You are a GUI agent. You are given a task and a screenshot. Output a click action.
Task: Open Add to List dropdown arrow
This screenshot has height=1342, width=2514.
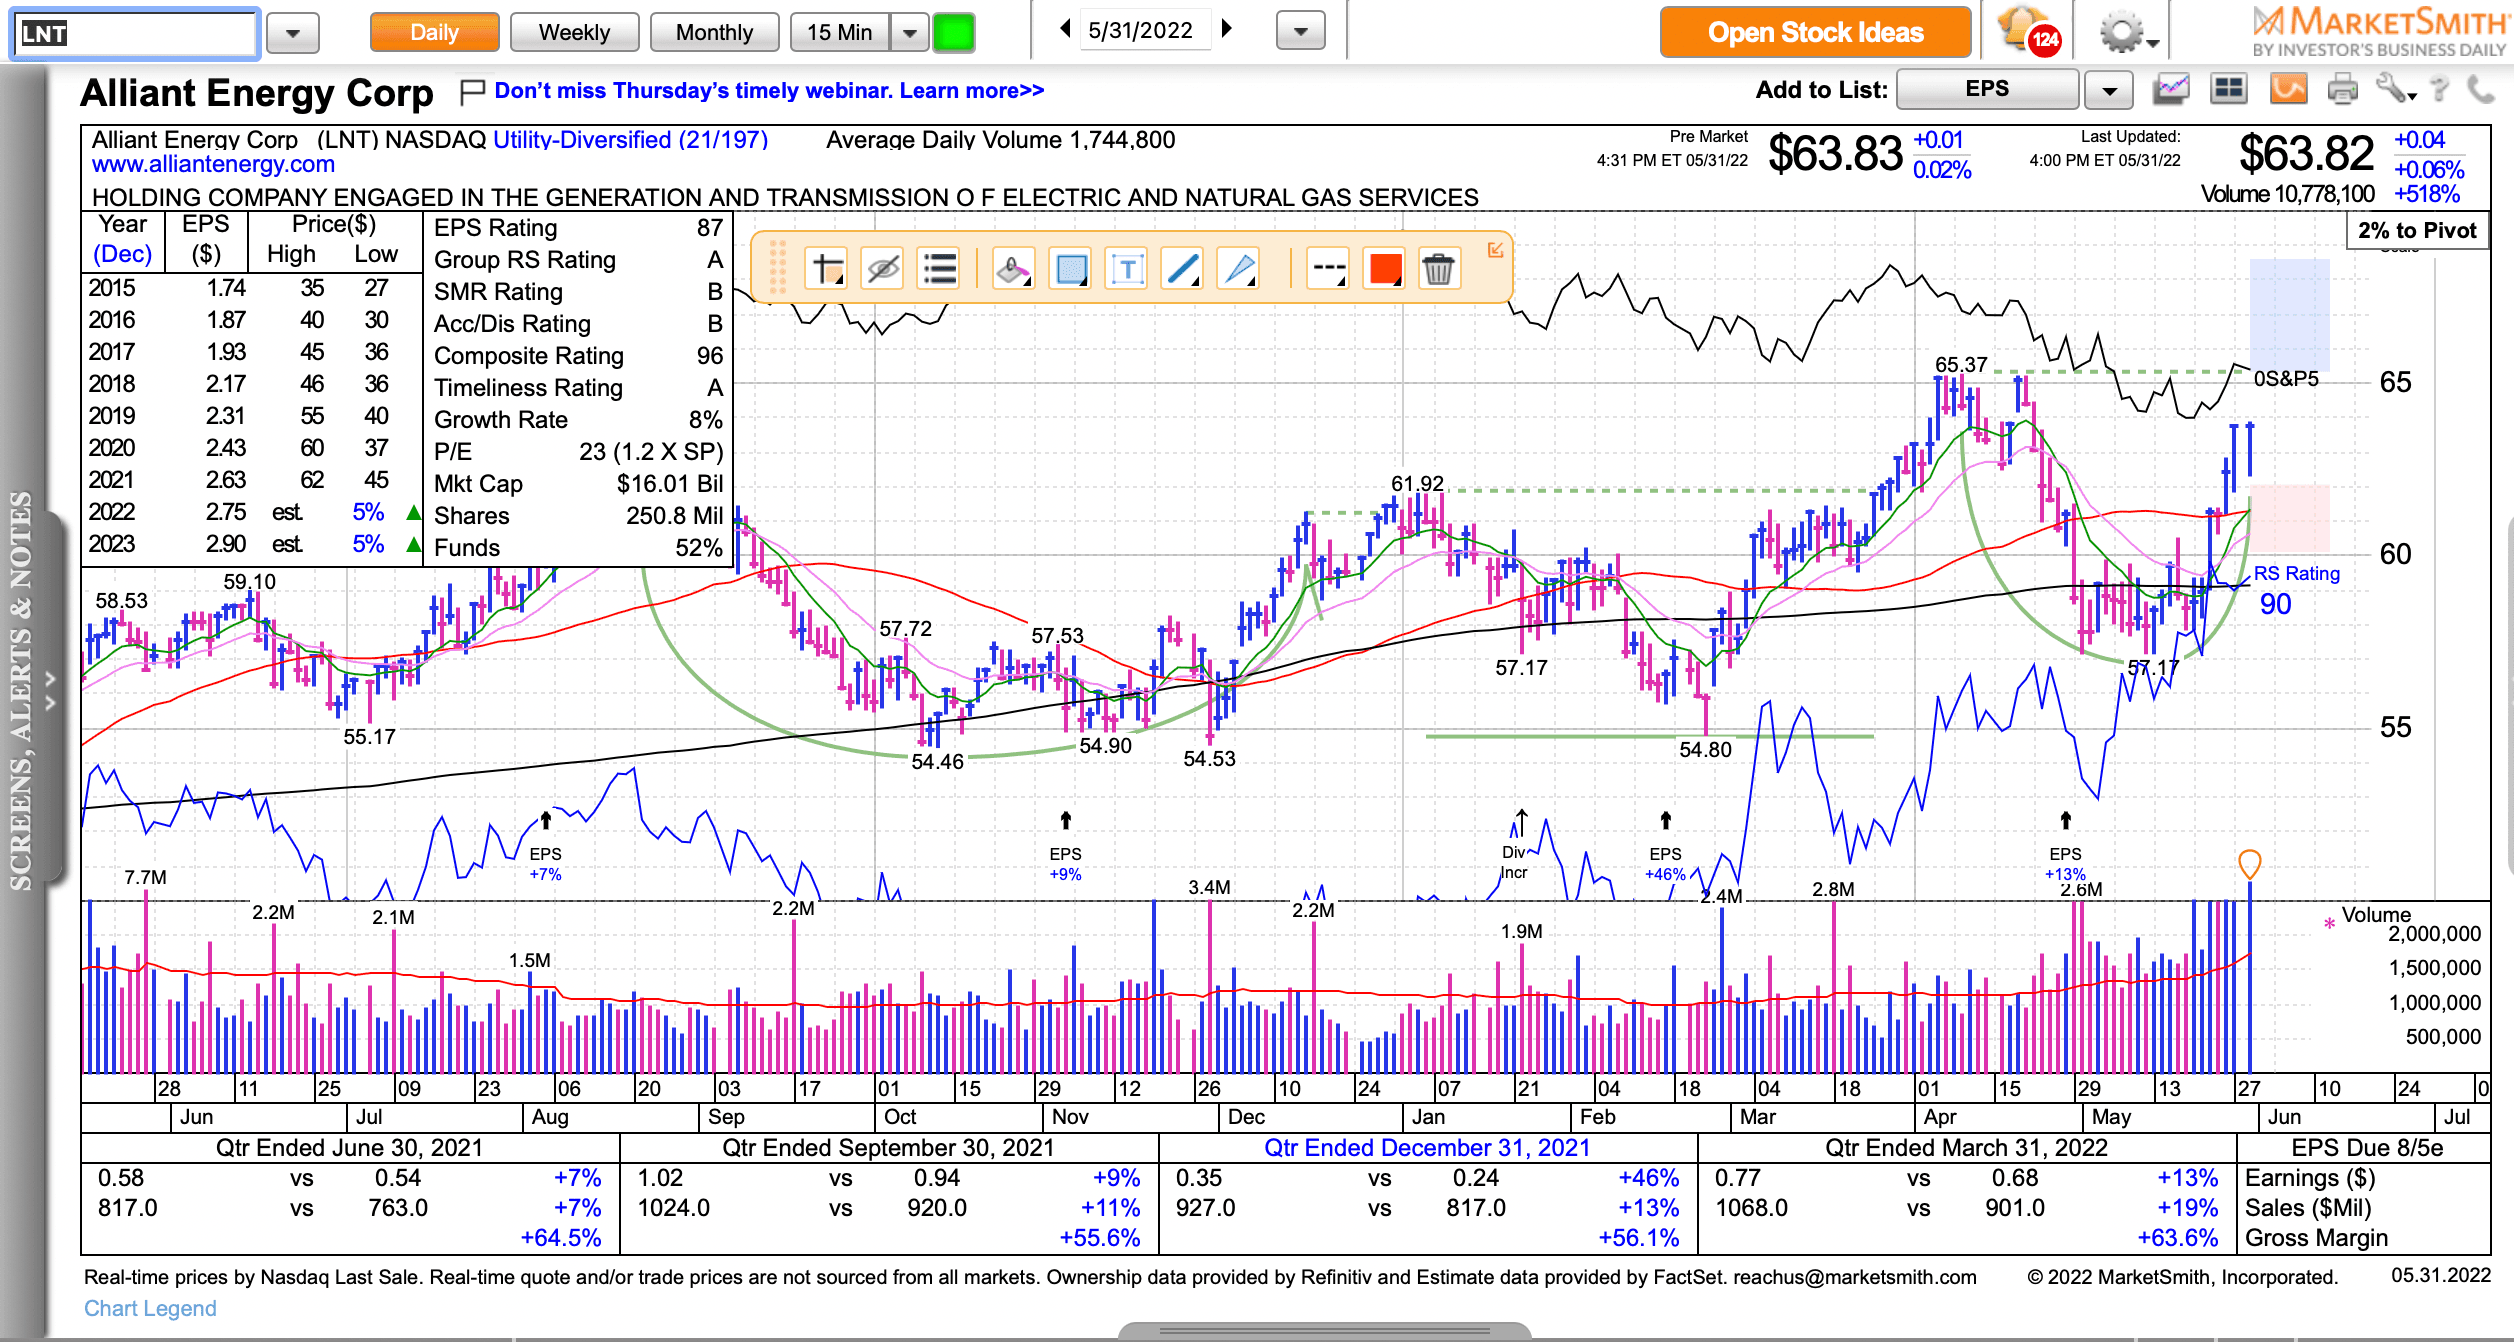coord(2109,90)
